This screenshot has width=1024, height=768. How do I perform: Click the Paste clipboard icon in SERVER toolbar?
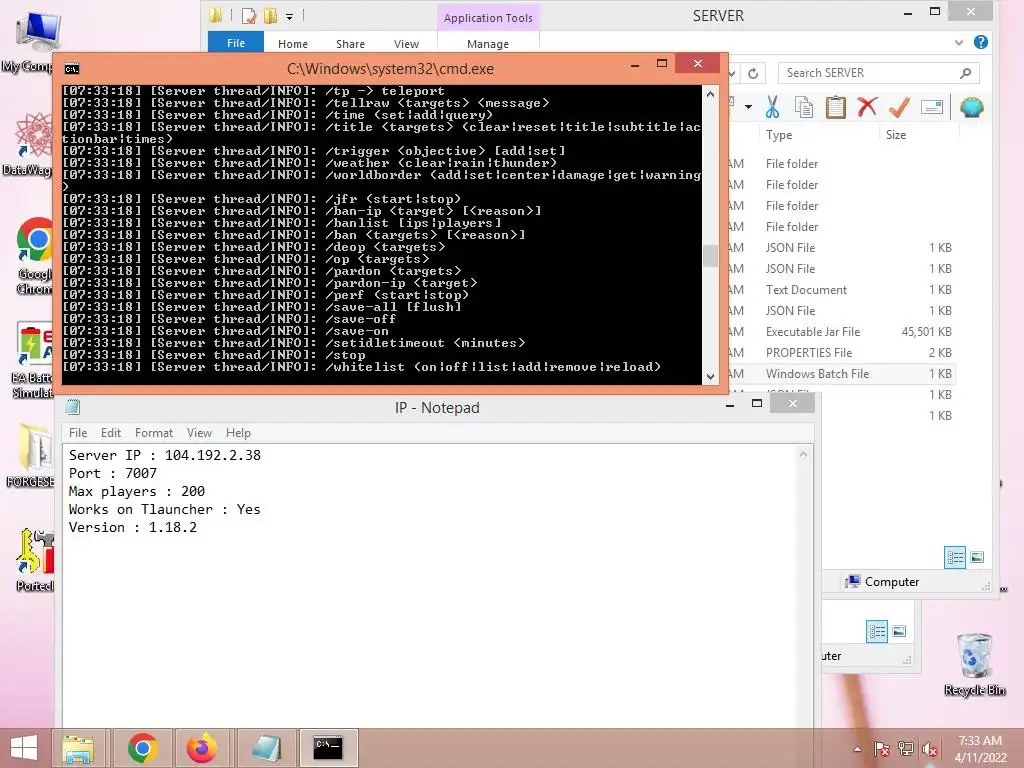click(835, 107)
